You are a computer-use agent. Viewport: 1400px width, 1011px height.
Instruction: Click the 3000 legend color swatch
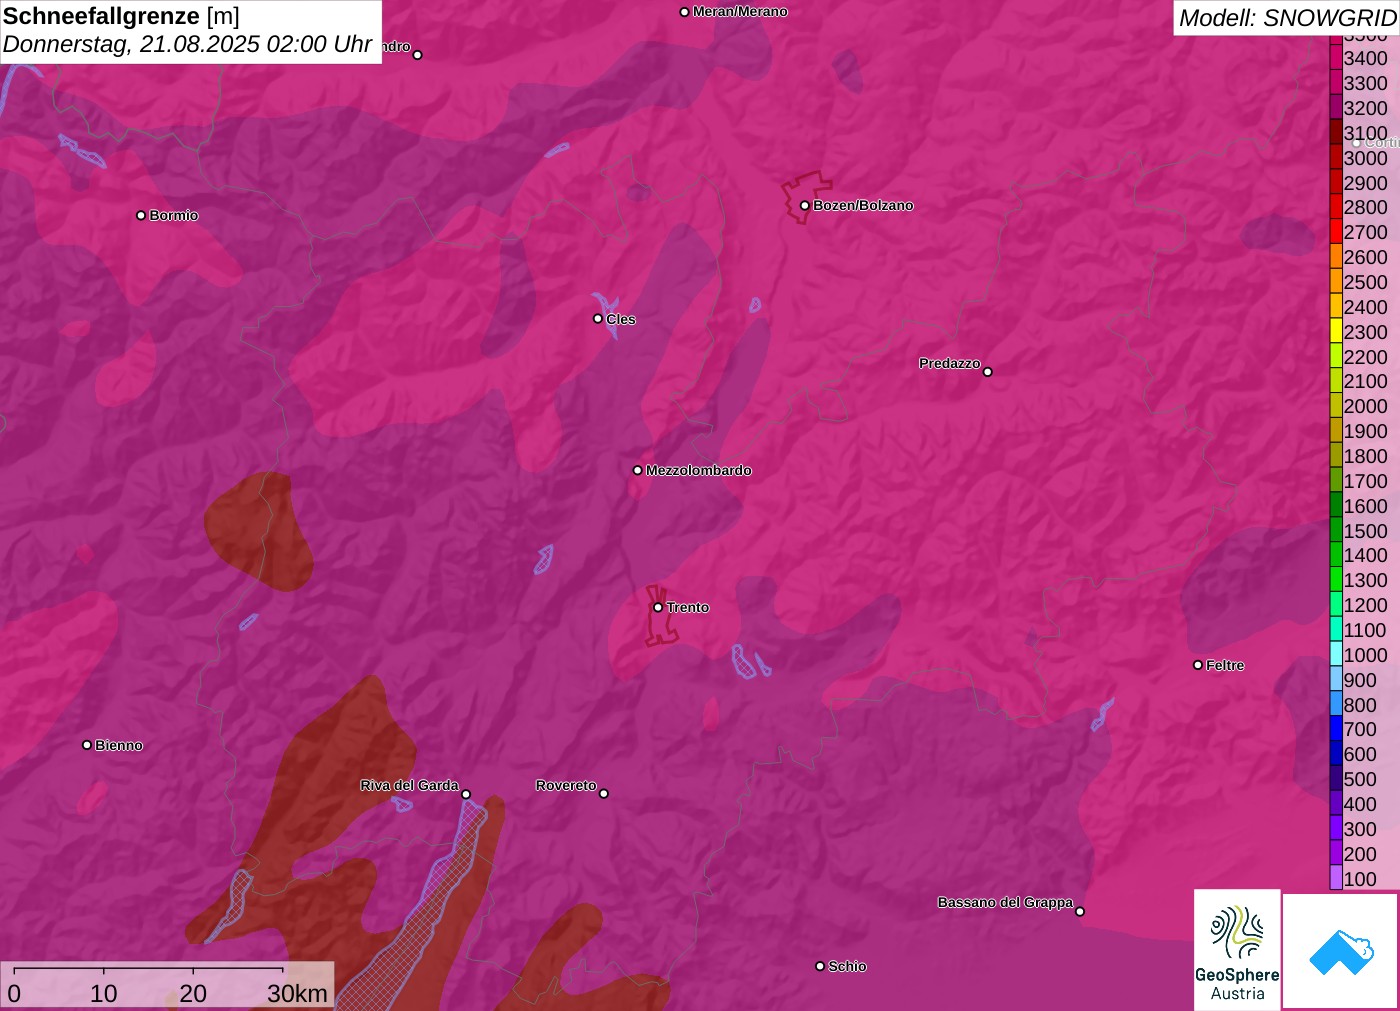pyautogui.click(x=1336, y=157)
